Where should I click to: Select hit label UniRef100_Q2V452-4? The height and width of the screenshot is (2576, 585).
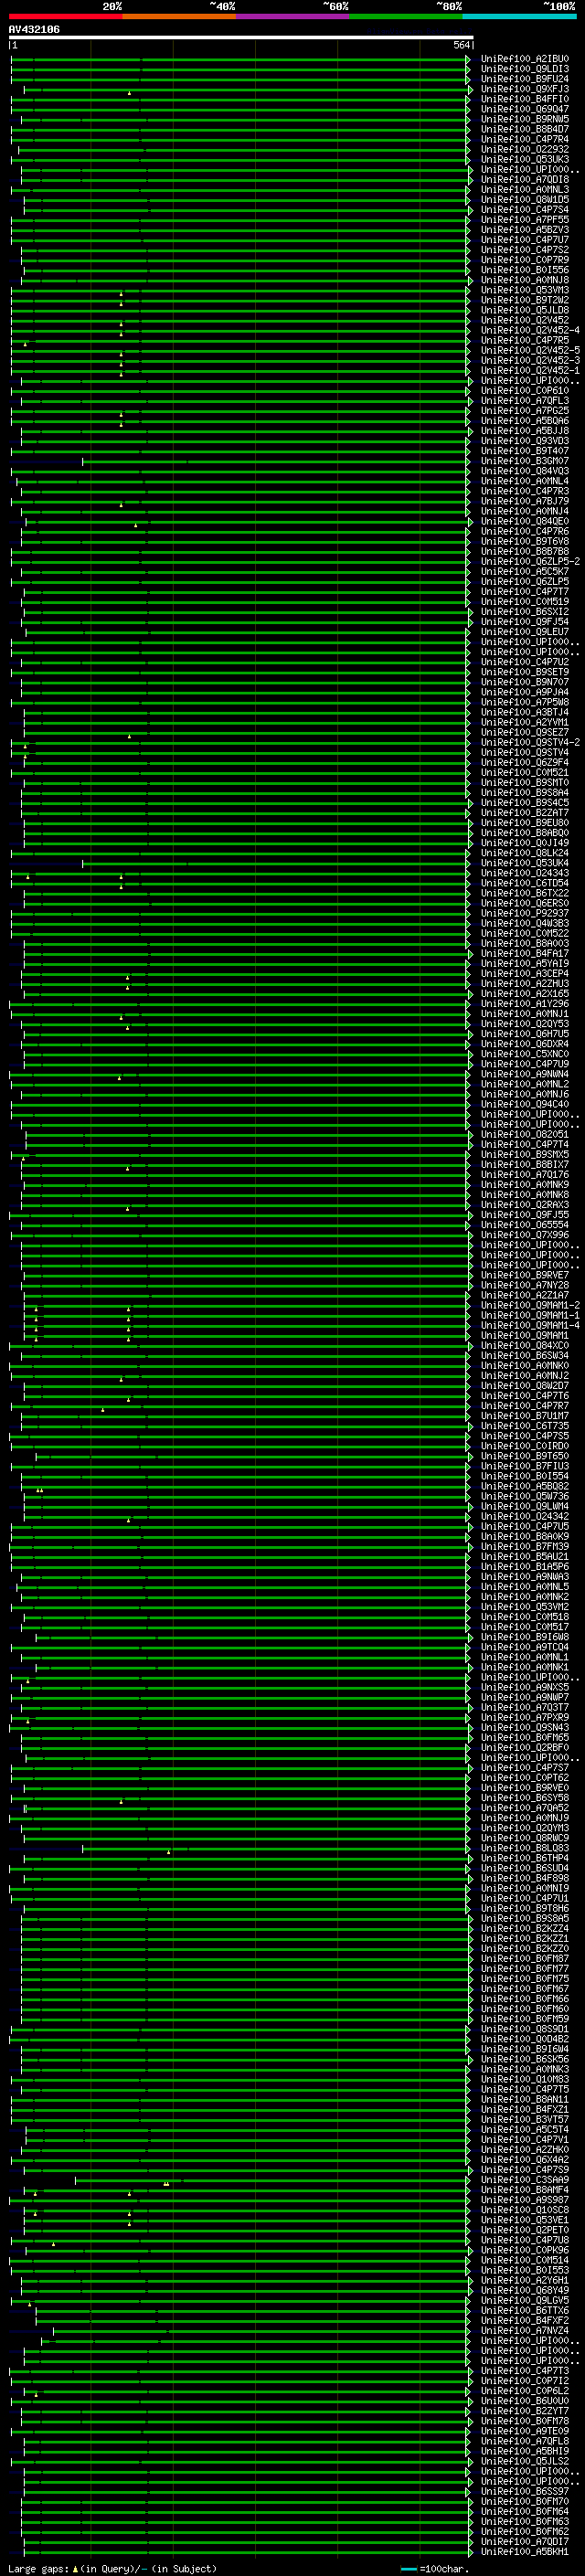530,330
